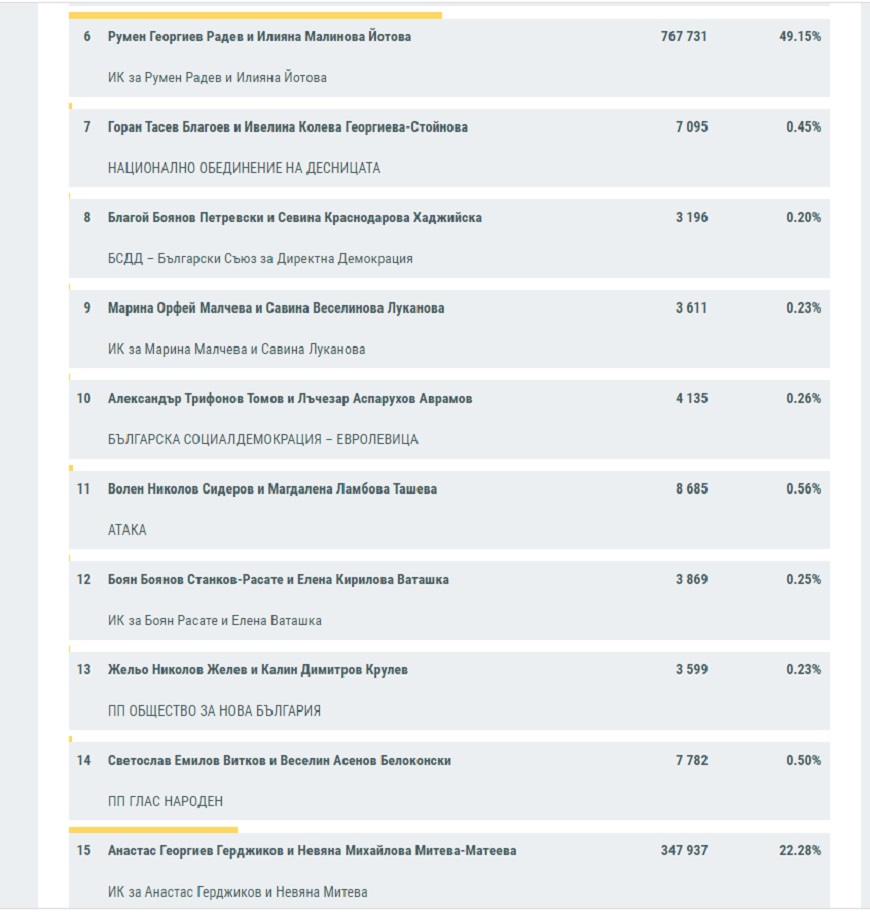
Task: Select БЪЛГАРСКА СОЦИАЛДЕМОКРАЦИЯ – ЕВРОЛЕВИЦА party text
Action: [x=263, y=439]
